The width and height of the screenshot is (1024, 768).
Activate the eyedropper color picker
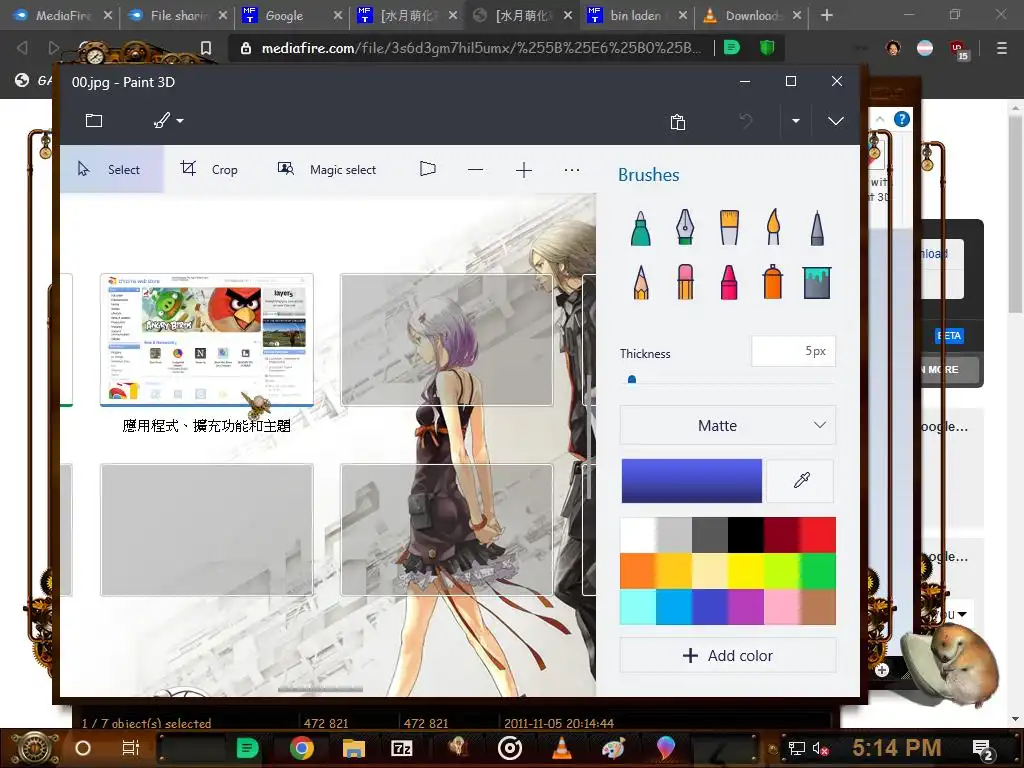click(x=801, y=481)
